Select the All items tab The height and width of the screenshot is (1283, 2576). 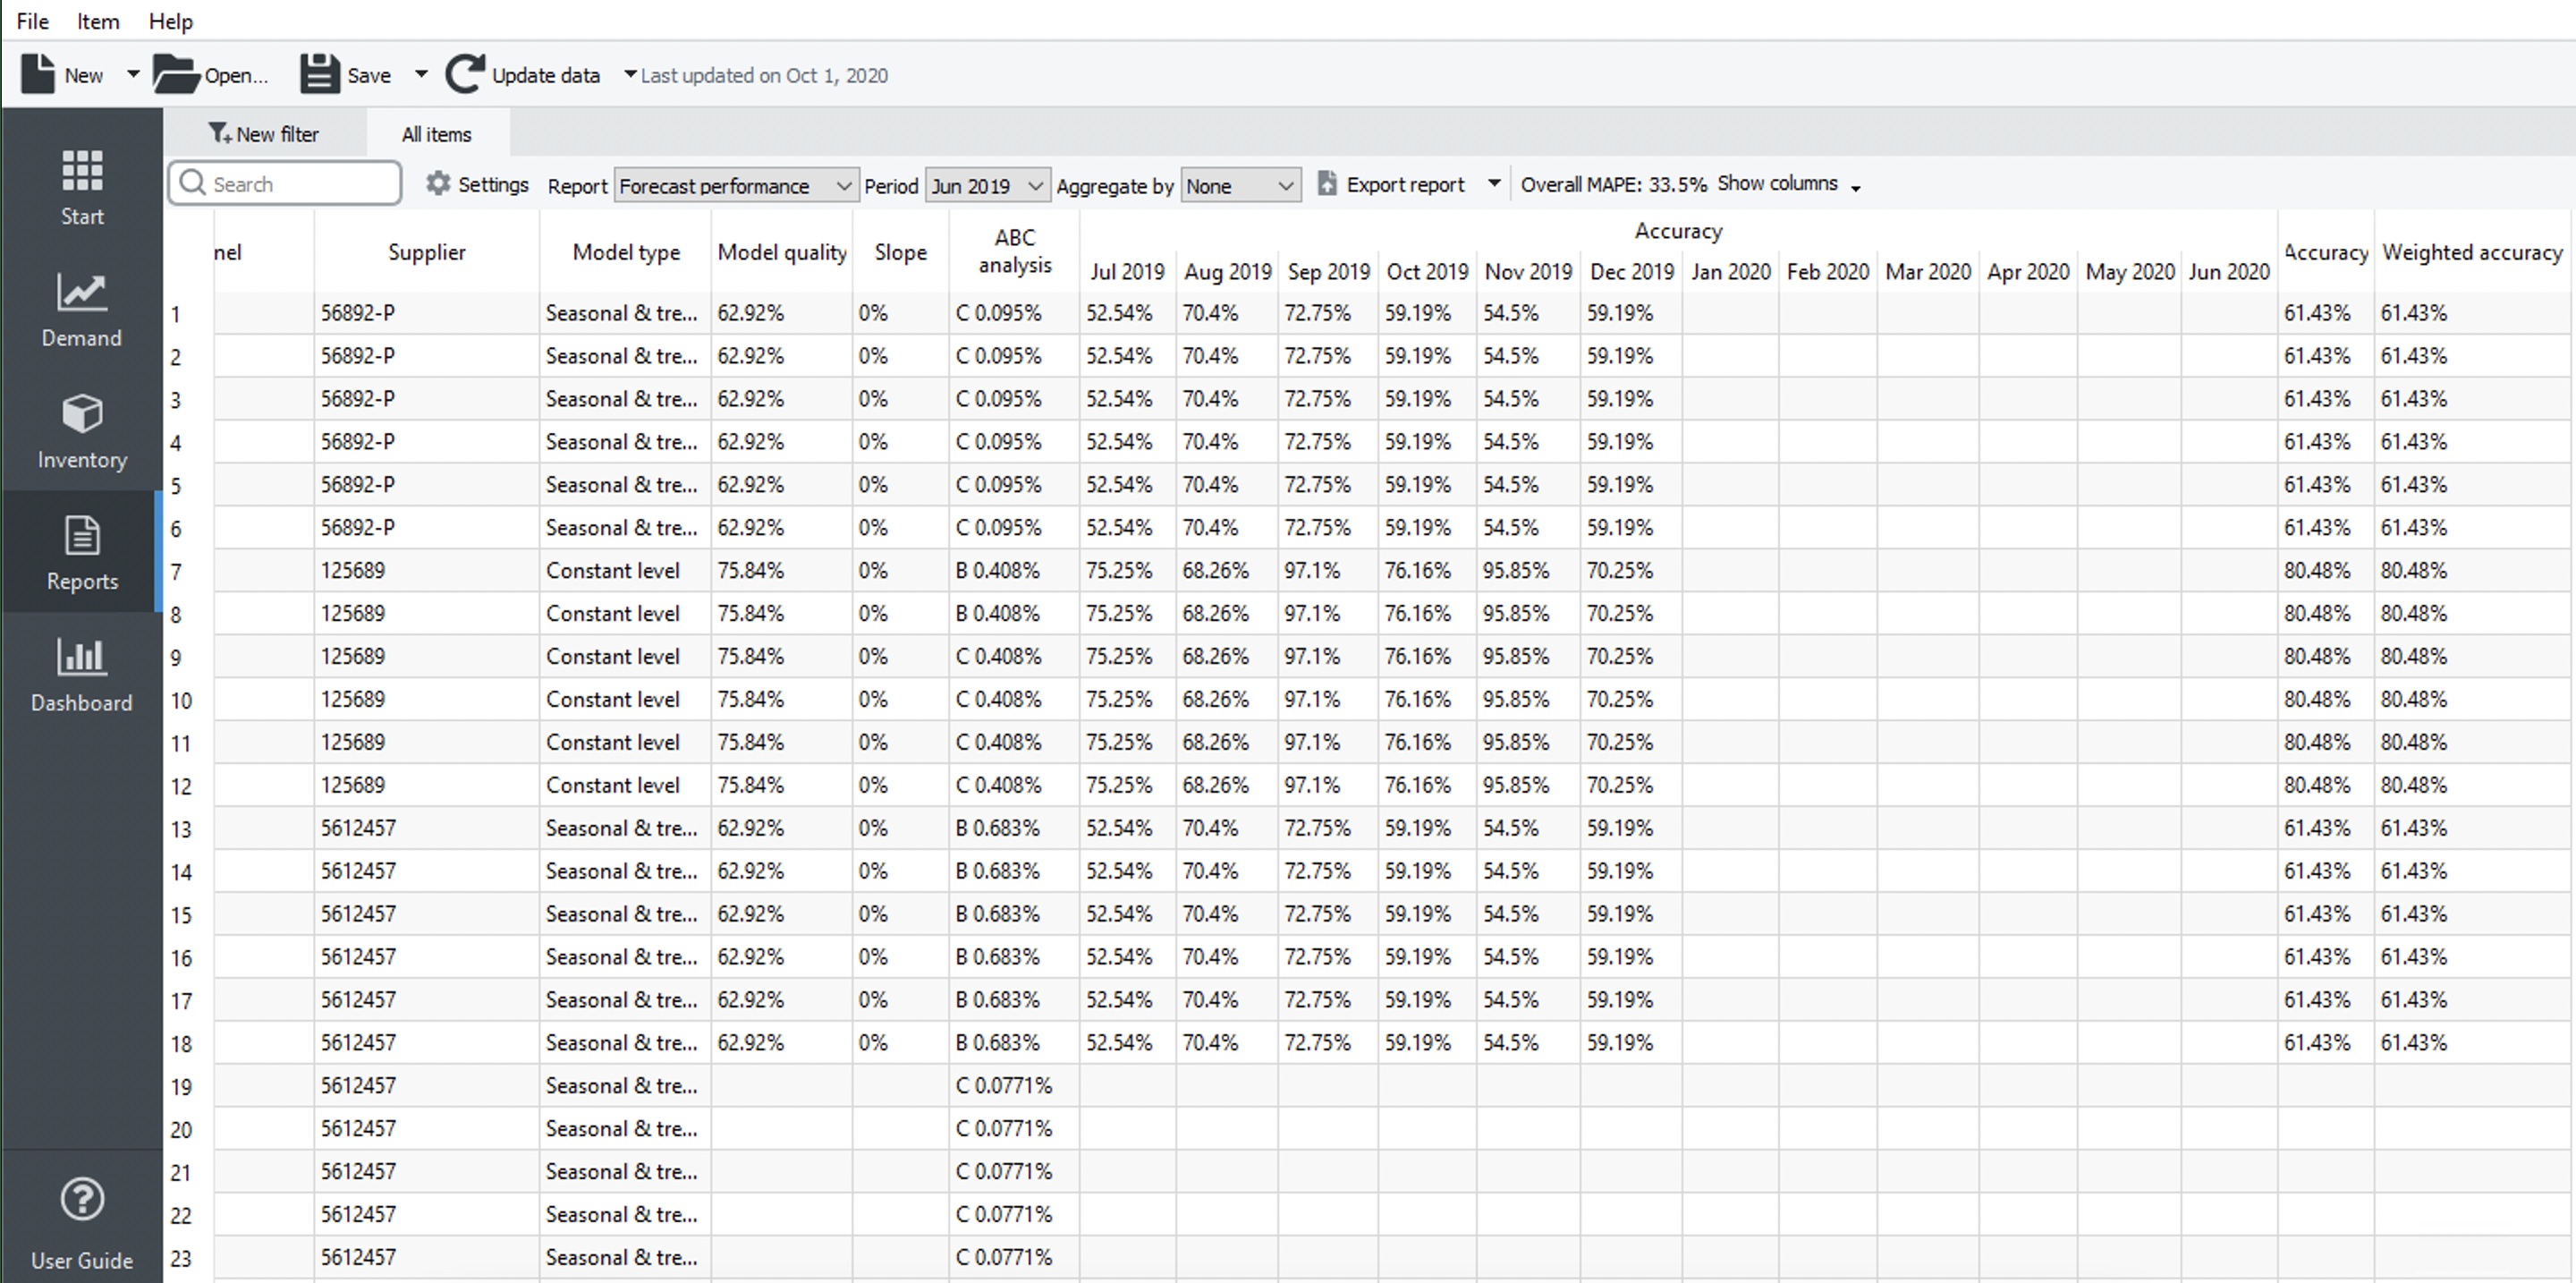point(437,134)
